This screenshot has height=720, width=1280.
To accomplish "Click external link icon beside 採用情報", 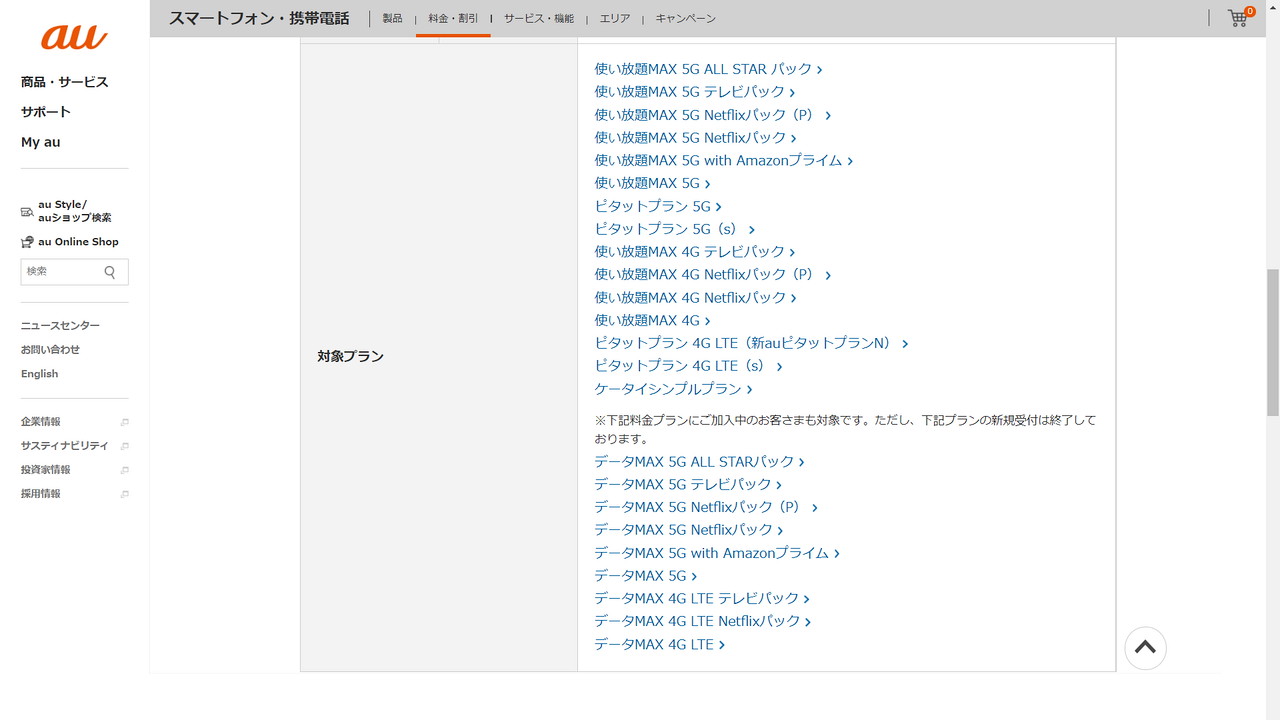I will (x=124, y=494).
